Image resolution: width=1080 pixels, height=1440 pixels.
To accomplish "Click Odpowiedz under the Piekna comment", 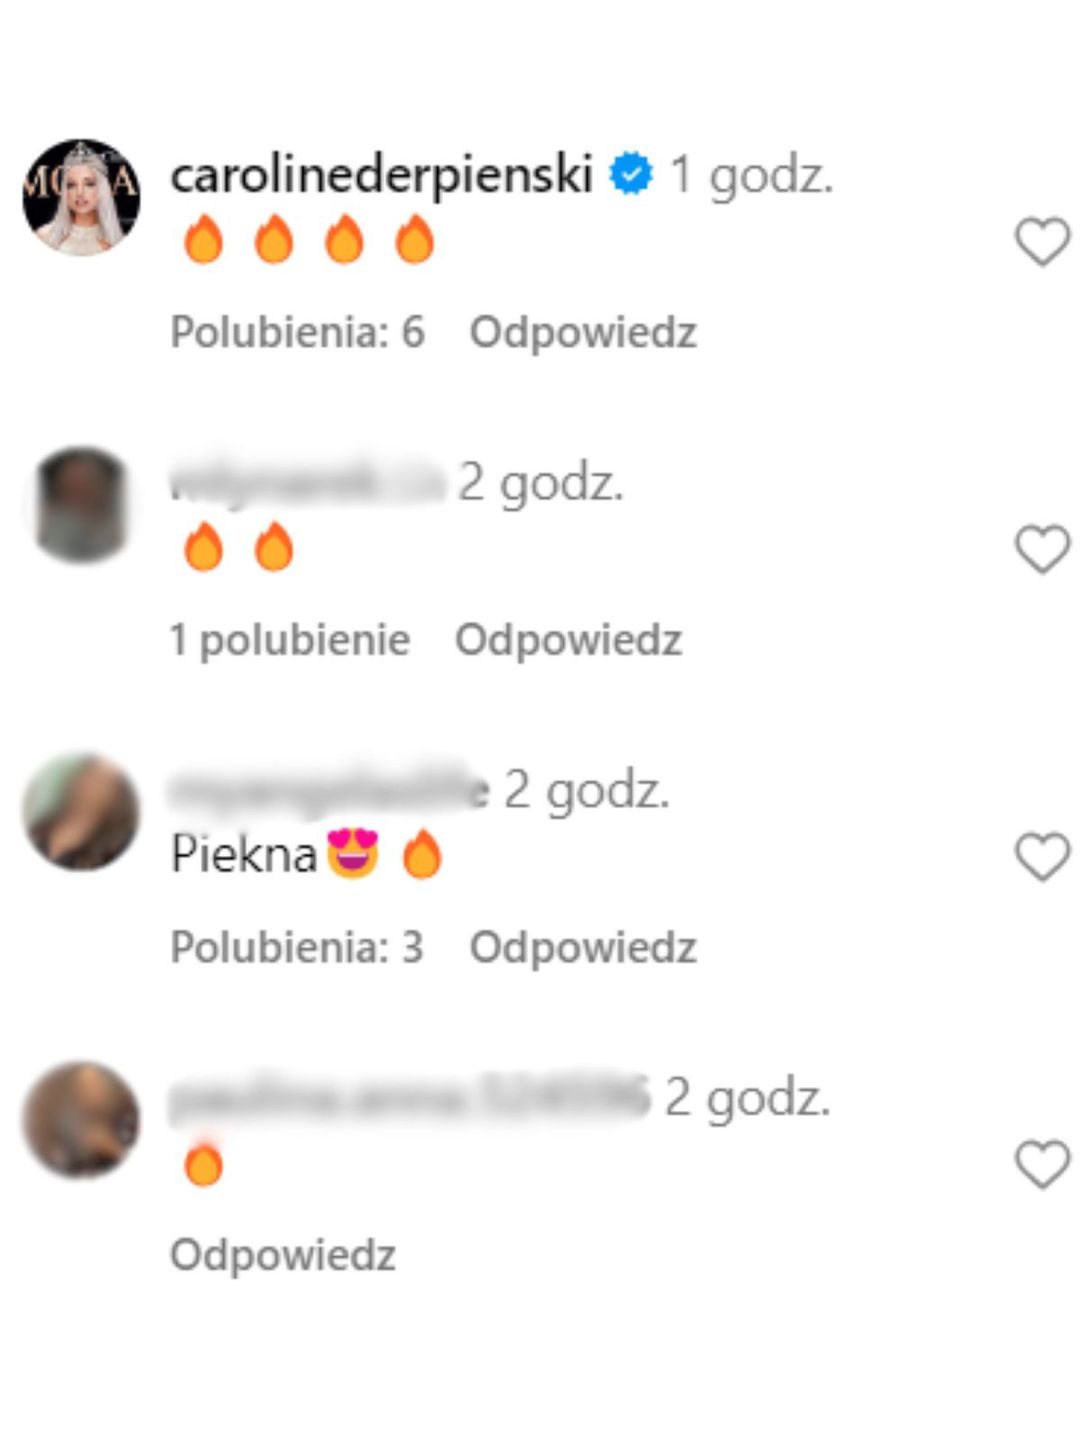I will click(583, 948).
